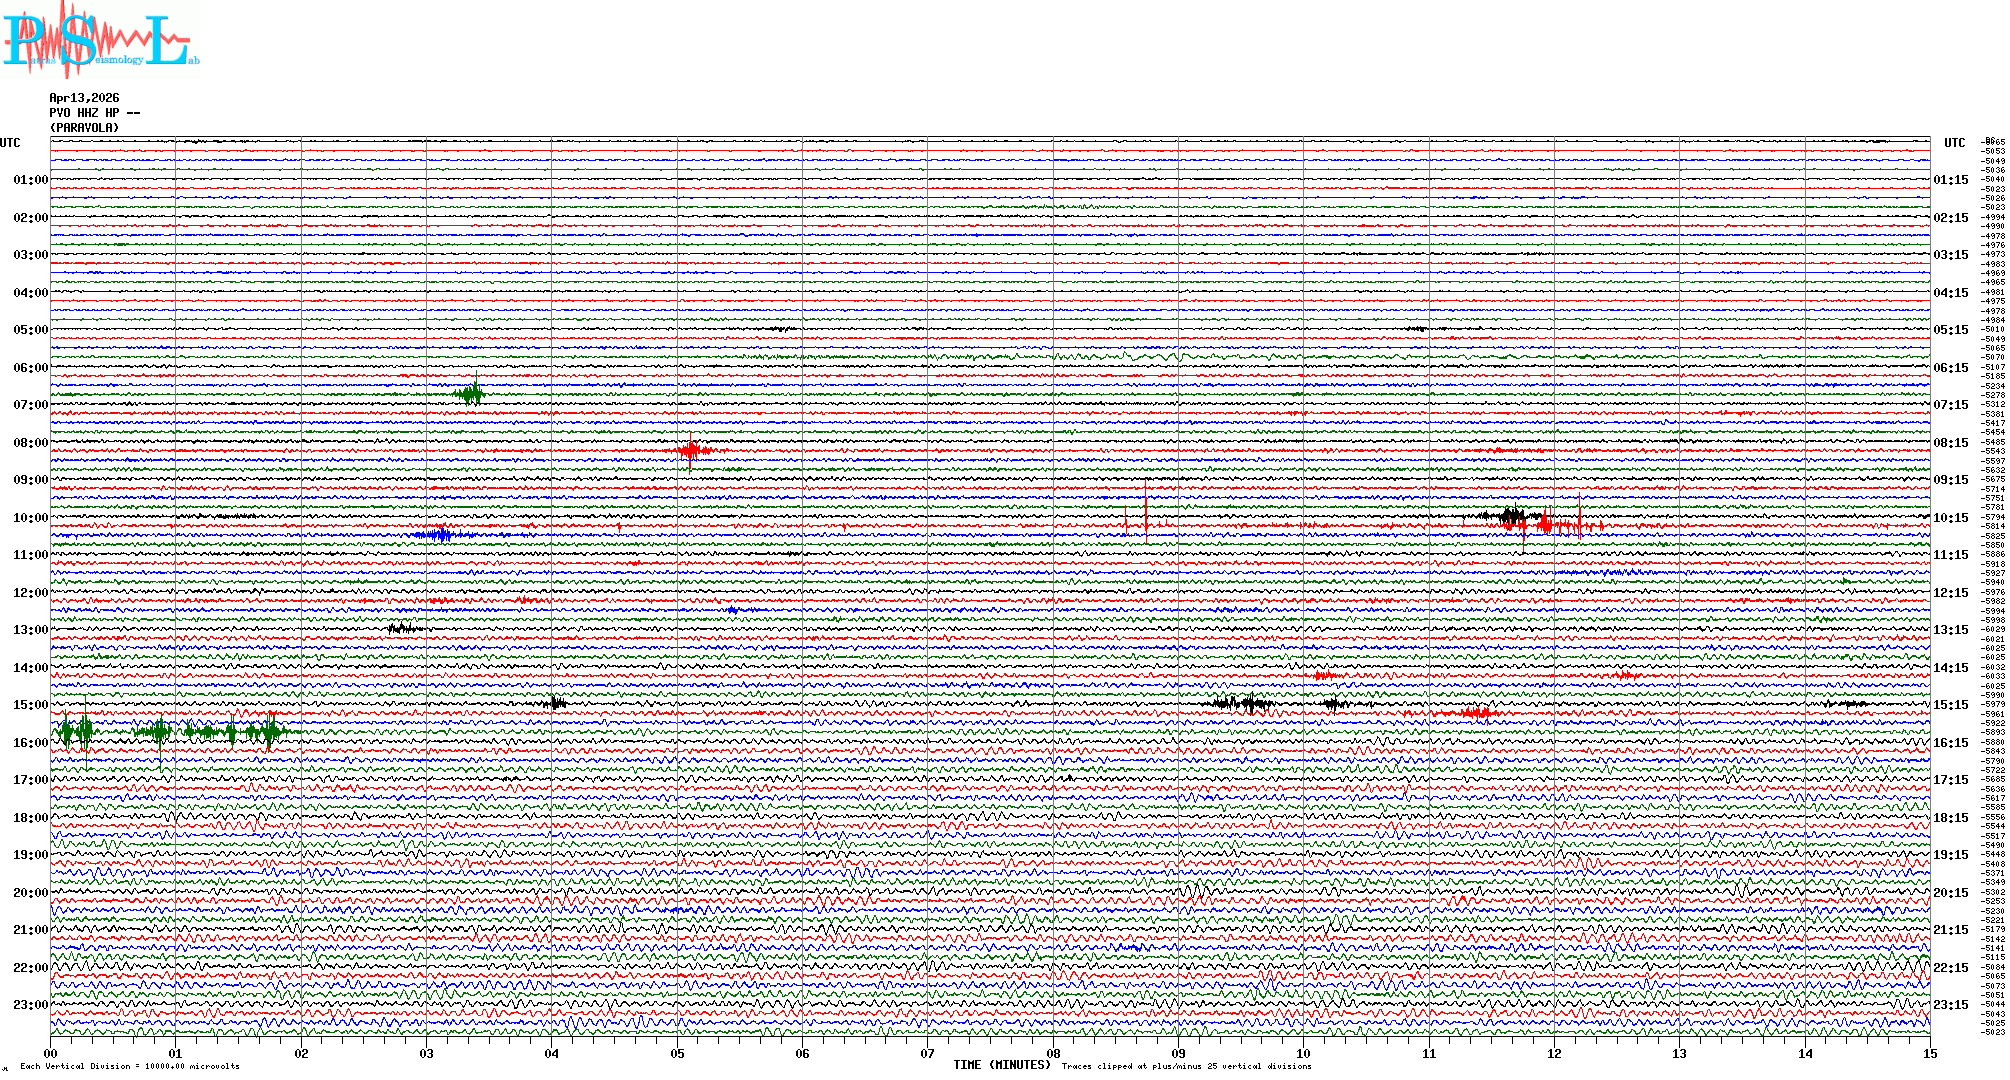Select the 06:00 hour label on left
This screenshot has height=1080, width=2010.
[30, 368]
